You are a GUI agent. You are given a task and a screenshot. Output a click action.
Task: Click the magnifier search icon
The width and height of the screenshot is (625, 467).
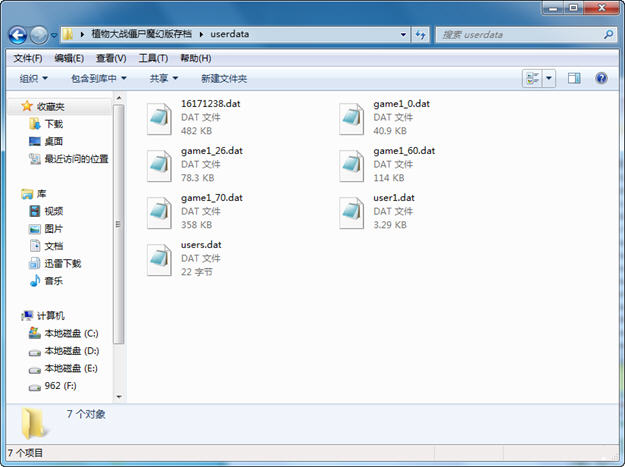pyautogui.click(x=609, y=35)
